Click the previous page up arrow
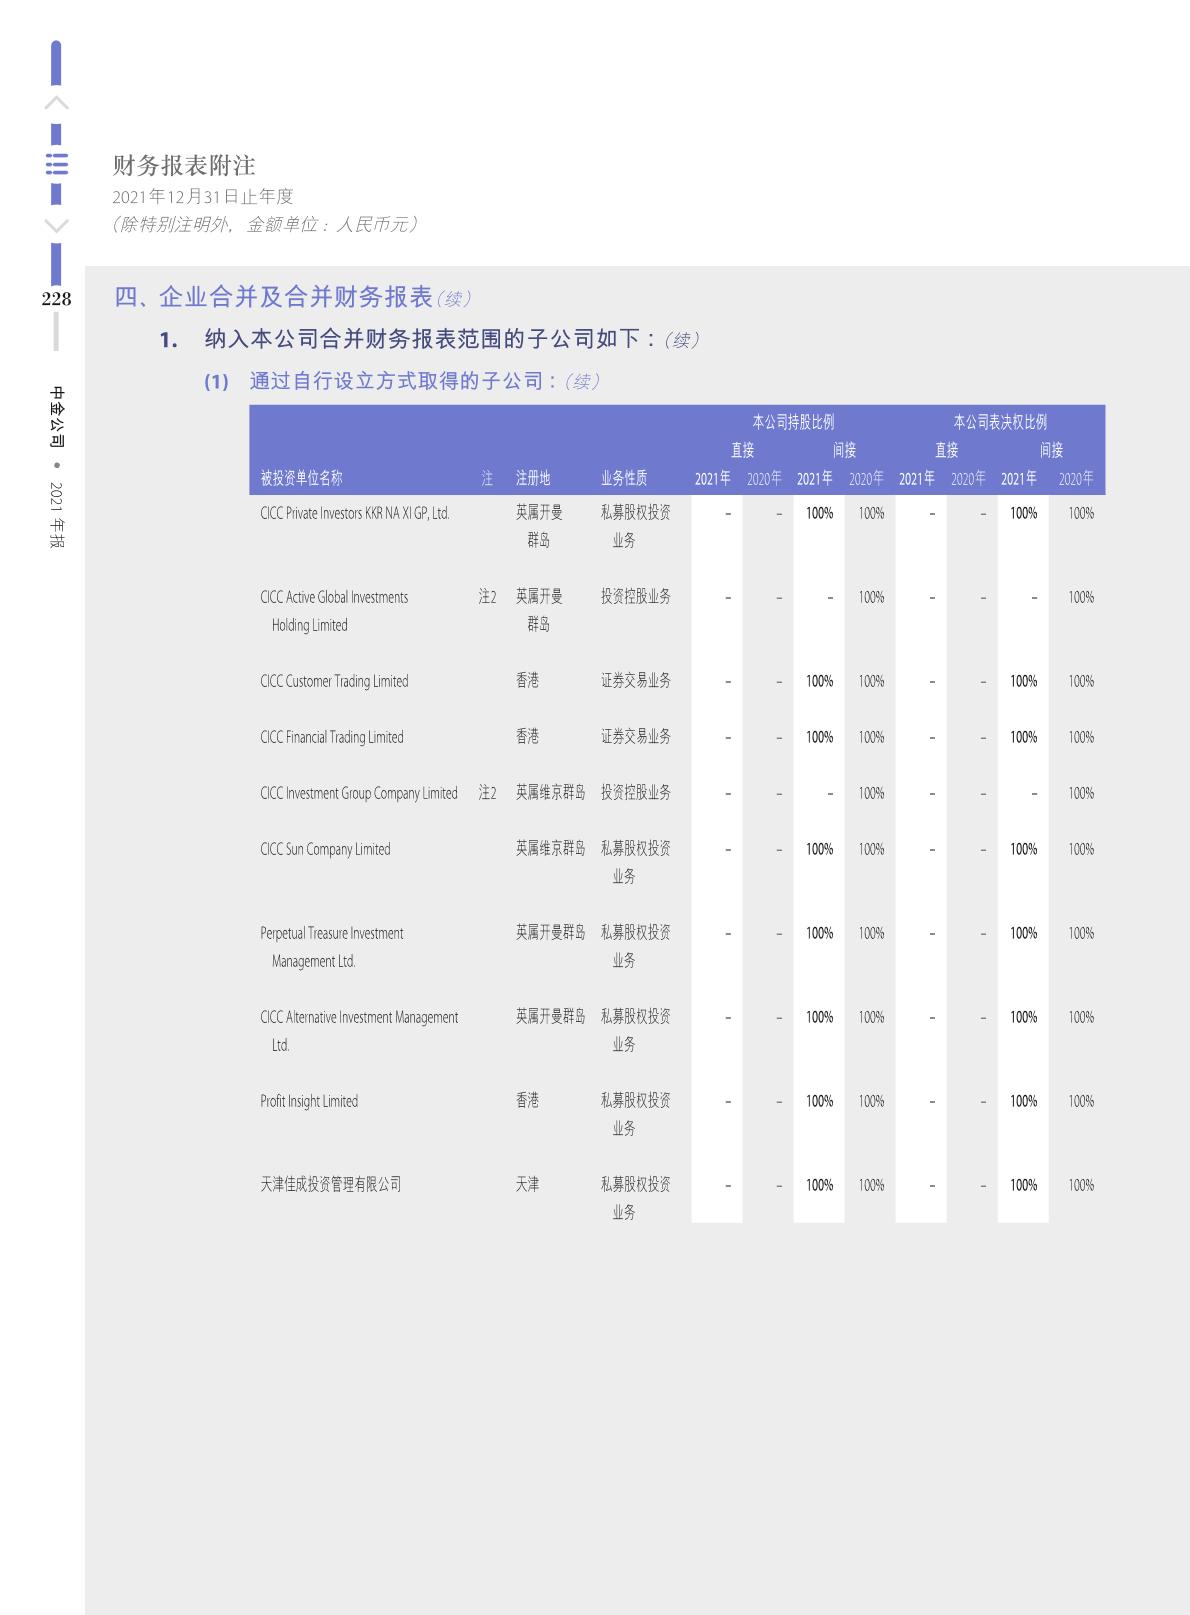The width and height of the screenshot is (1190, 1615). 57,103
